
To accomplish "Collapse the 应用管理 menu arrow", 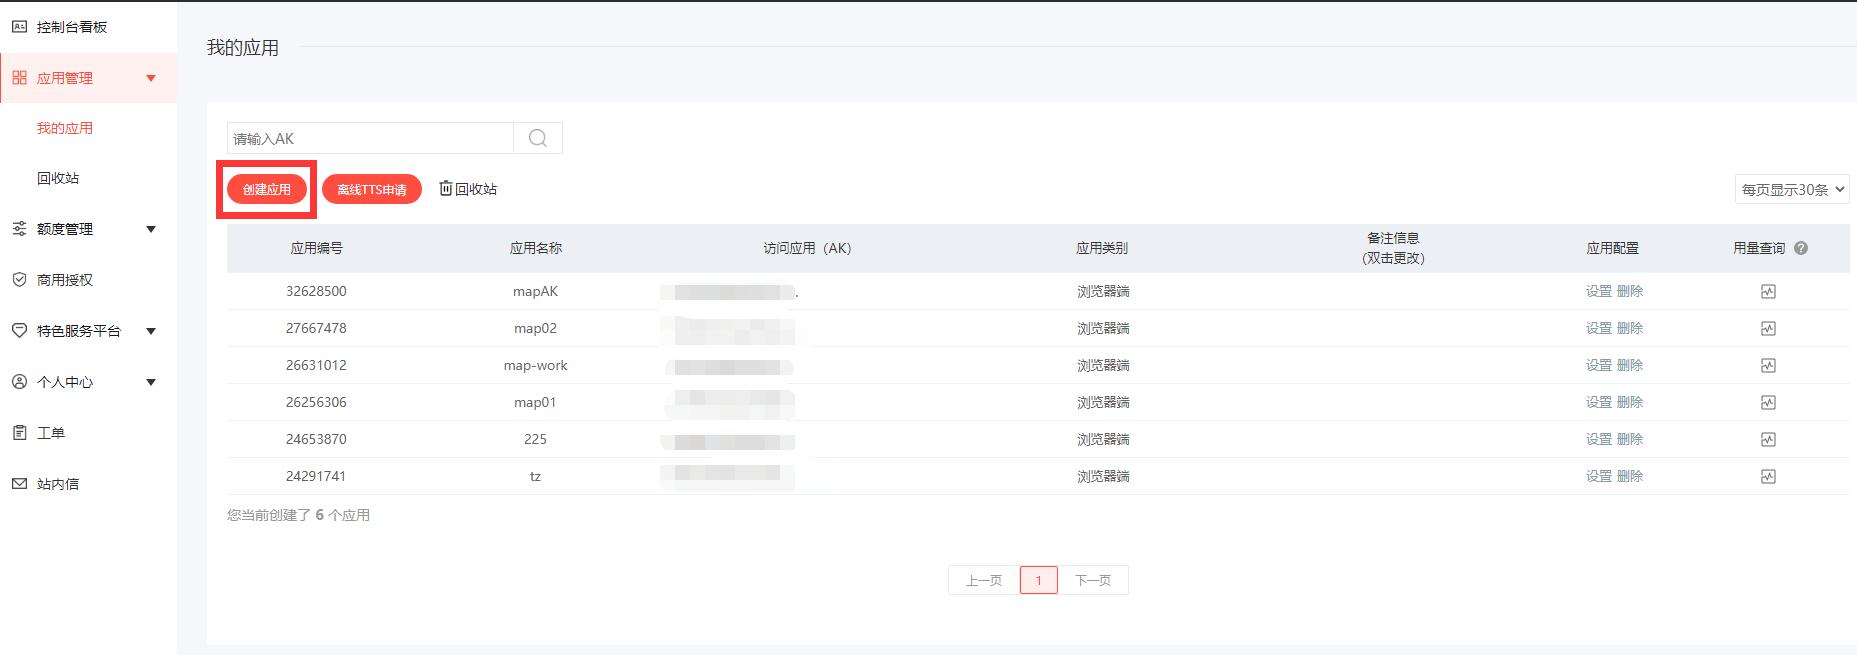I will (151, 78).
